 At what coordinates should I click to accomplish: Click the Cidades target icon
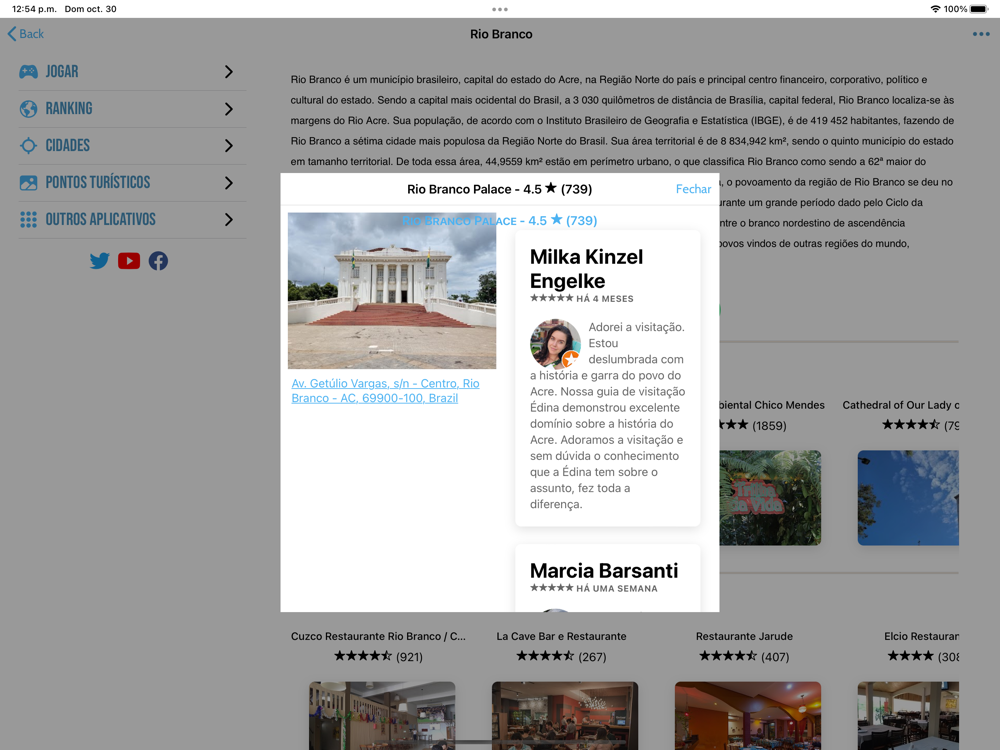pyautogui.click(x=28, y=145)
